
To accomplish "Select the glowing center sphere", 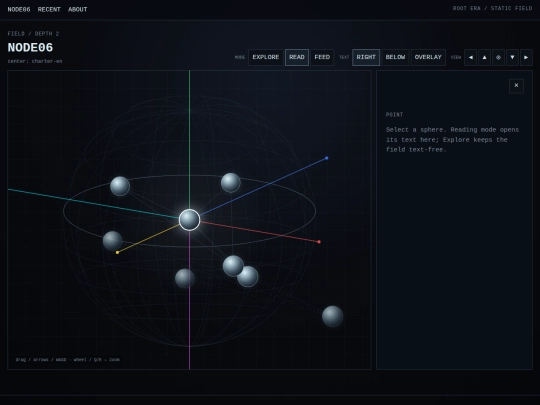I will [x=189, y=220].
